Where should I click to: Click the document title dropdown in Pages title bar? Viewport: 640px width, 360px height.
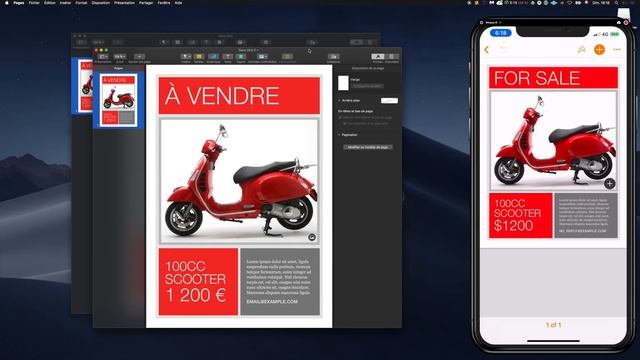248,50
